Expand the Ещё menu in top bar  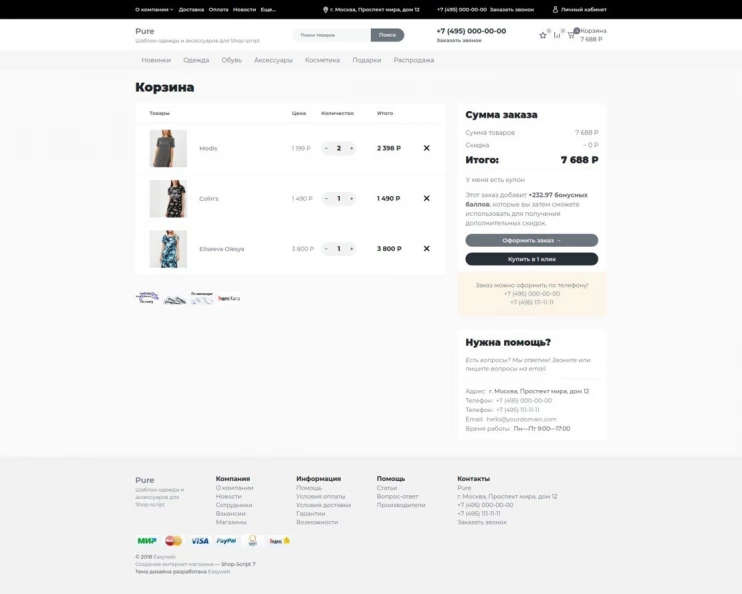[x=268, y=9]
